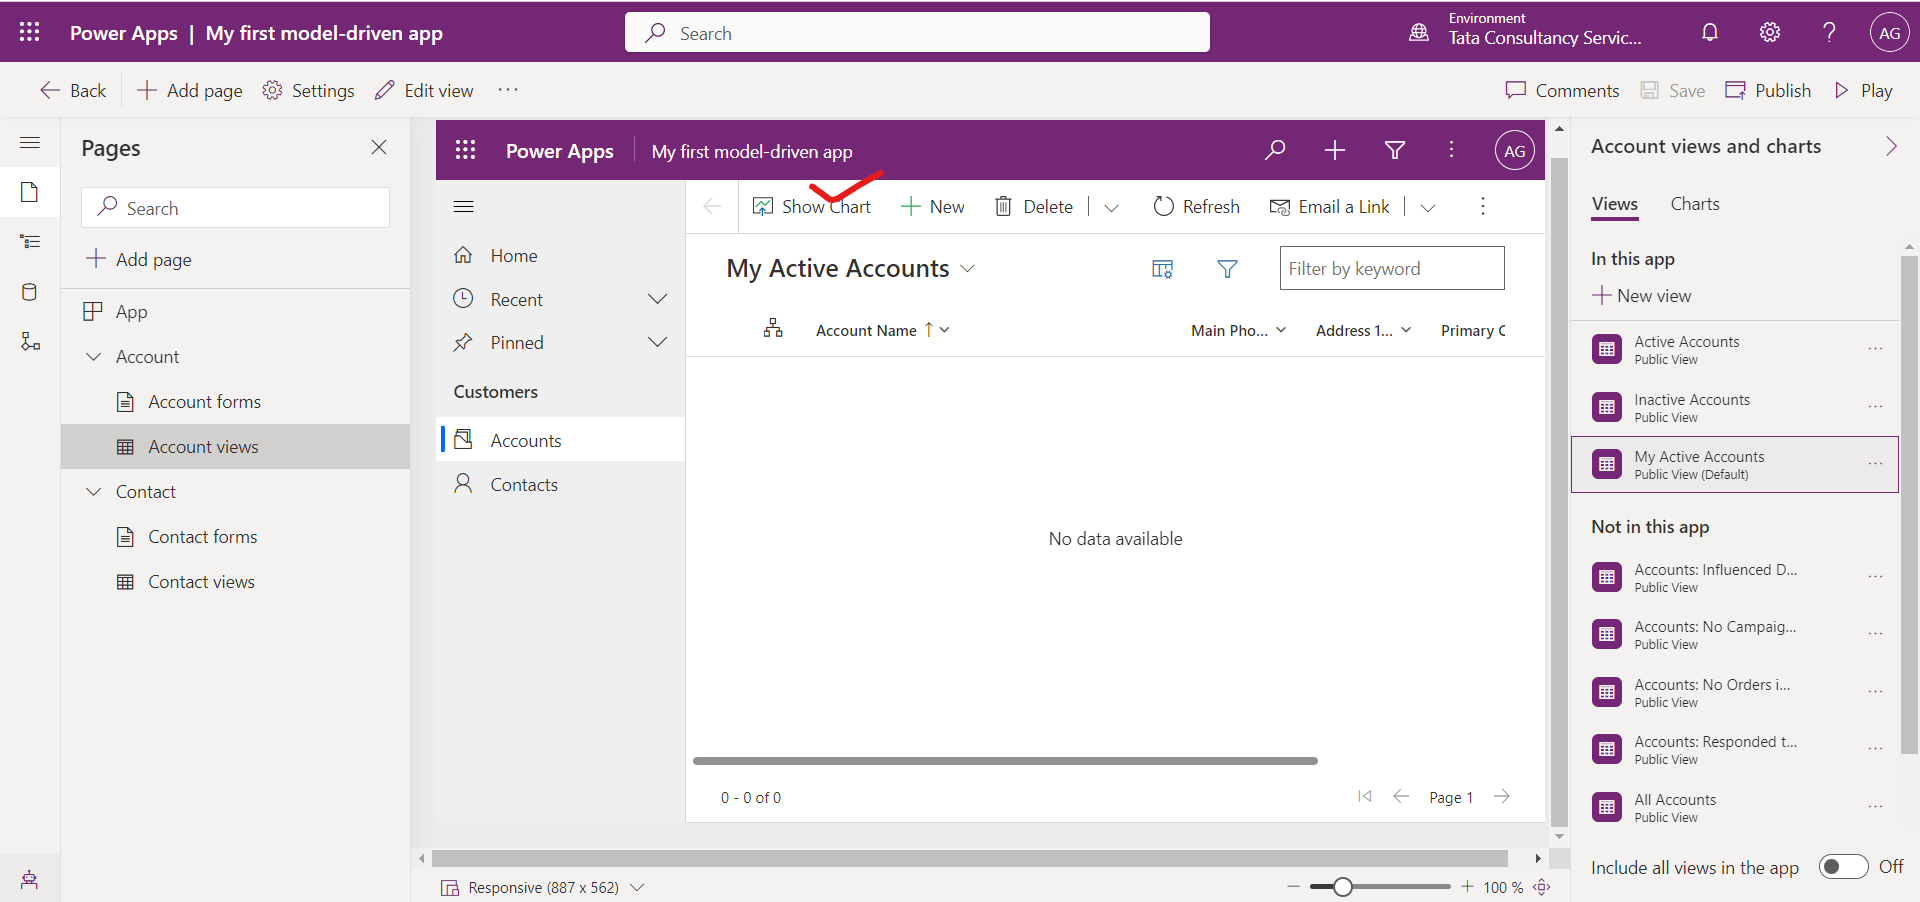Open the automation/flow icon in left sidebar
Viewport: 1920px width, 902px height.
coord(30,342)
